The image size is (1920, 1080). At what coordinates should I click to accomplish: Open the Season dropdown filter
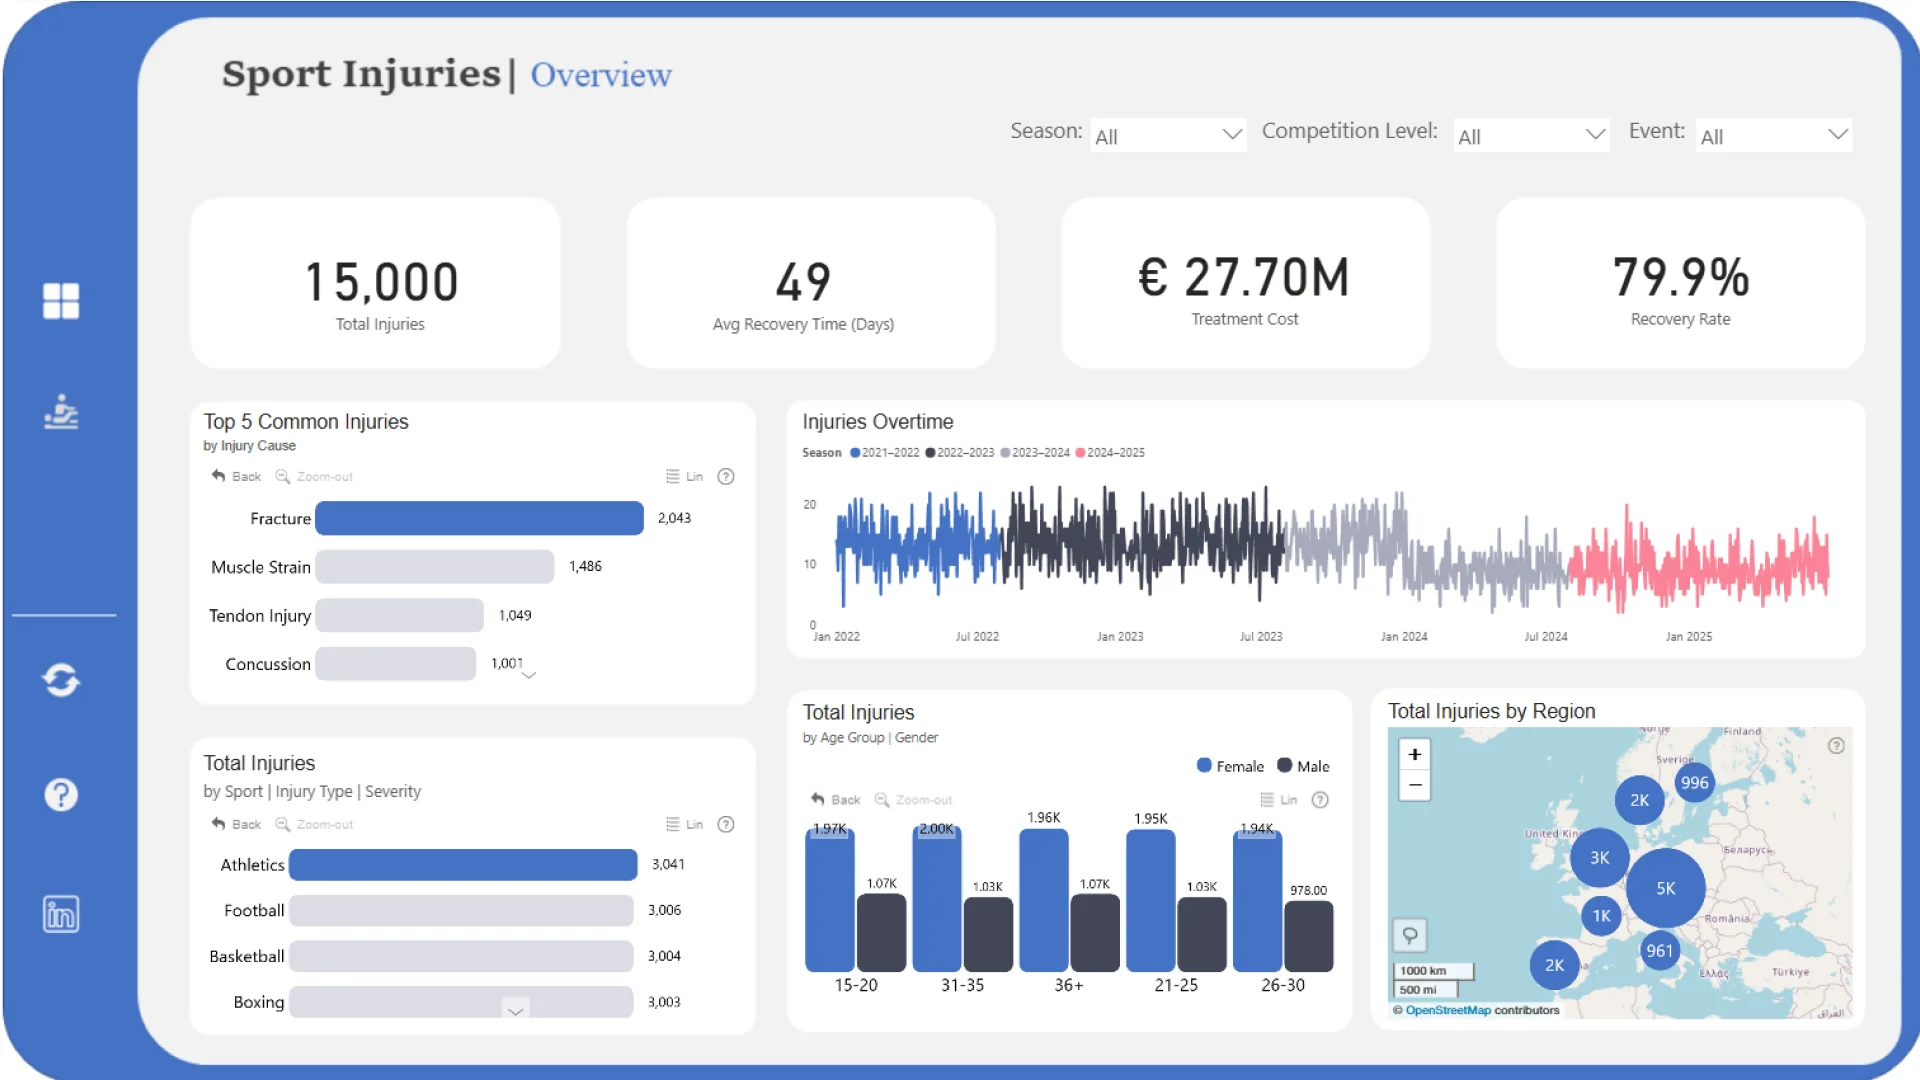1168,135
